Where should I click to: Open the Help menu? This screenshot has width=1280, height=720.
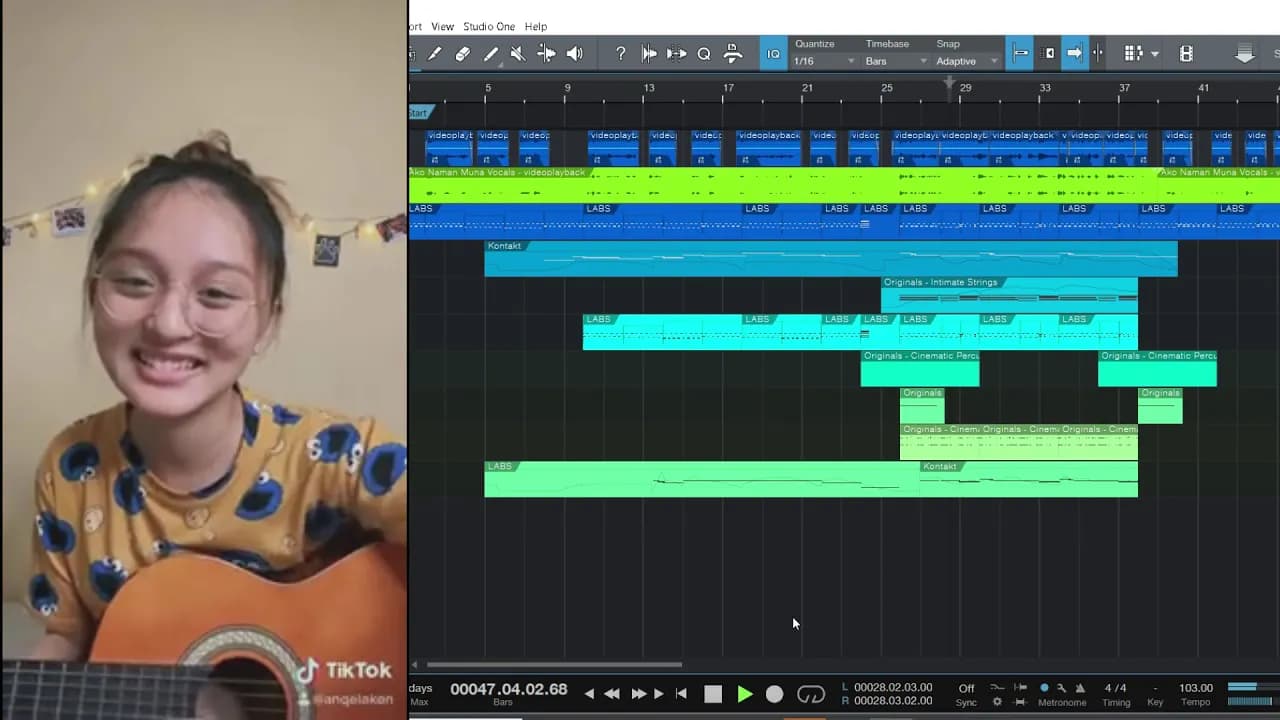coord(536,27)
